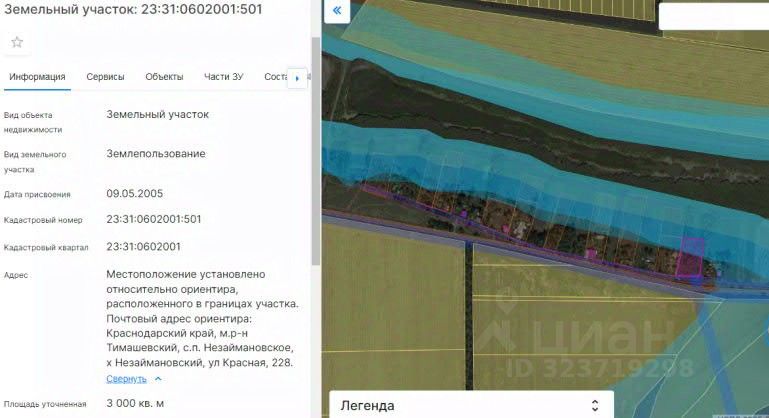This screenshot has height=418, width=769.
Task: Collapse the info panel with double-chevron
Action: coord(337,10)
